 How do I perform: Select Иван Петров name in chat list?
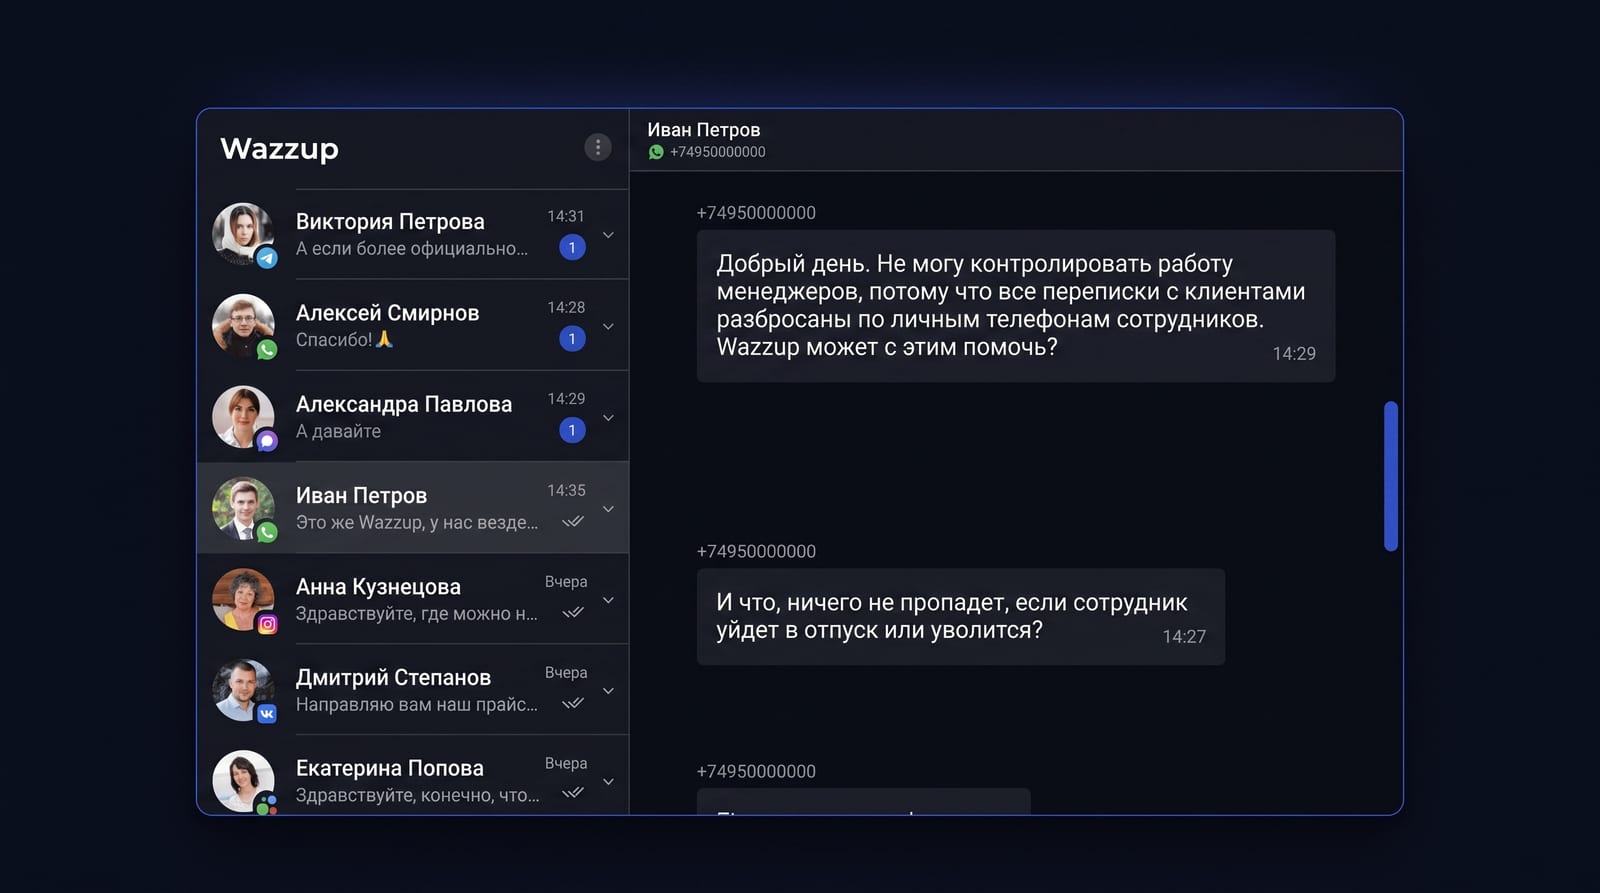point(361,495)
